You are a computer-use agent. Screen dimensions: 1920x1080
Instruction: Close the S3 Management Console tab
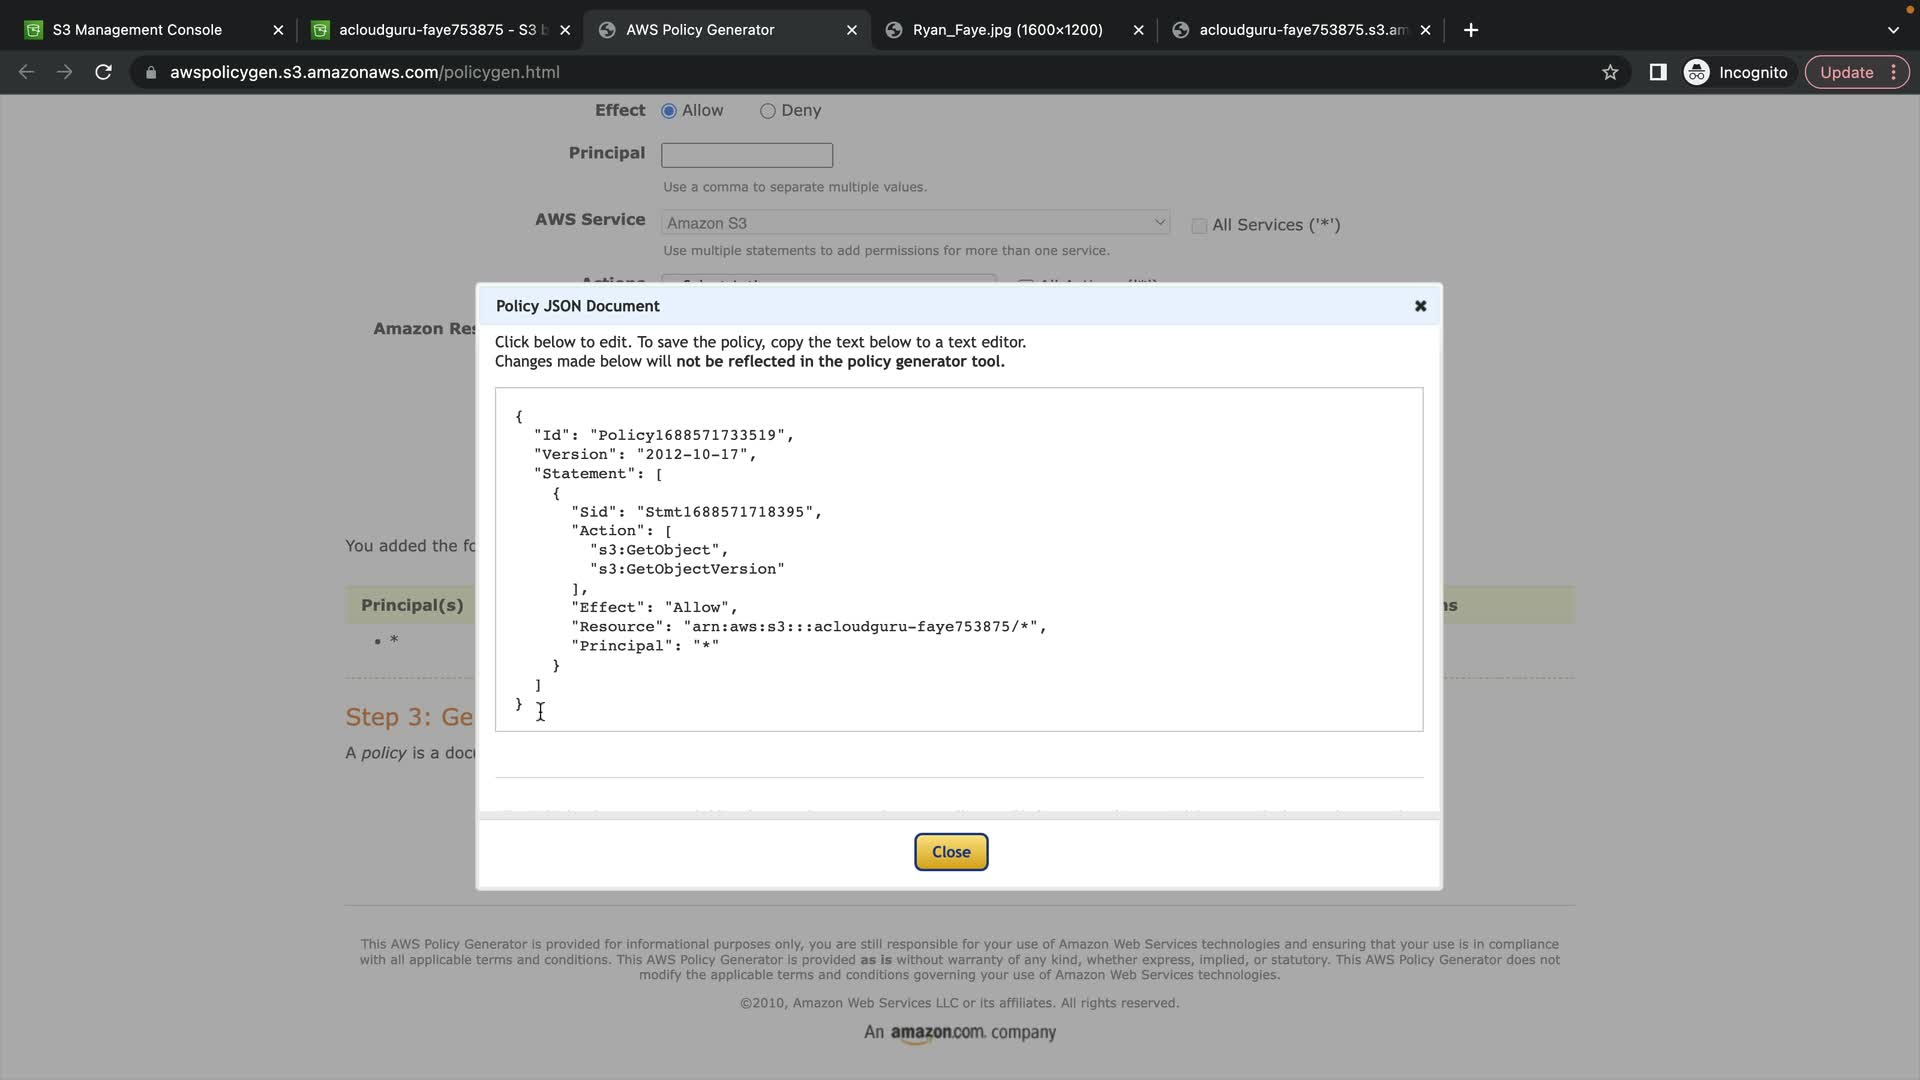(x=278, y=30)
